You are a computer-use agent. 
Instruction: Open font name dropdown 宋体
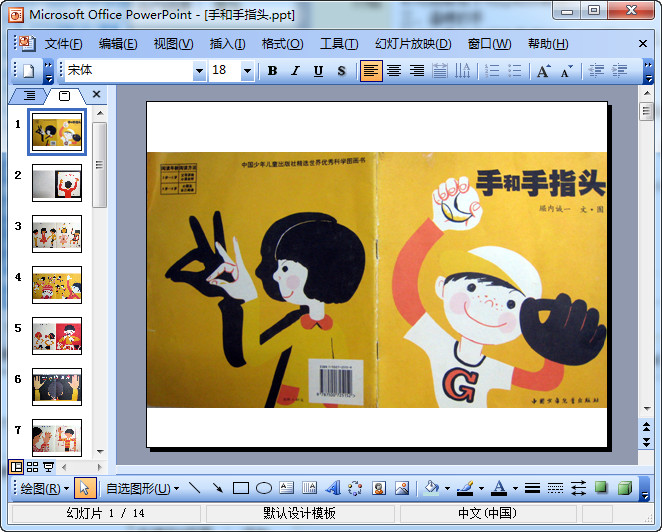coord(199,71)
